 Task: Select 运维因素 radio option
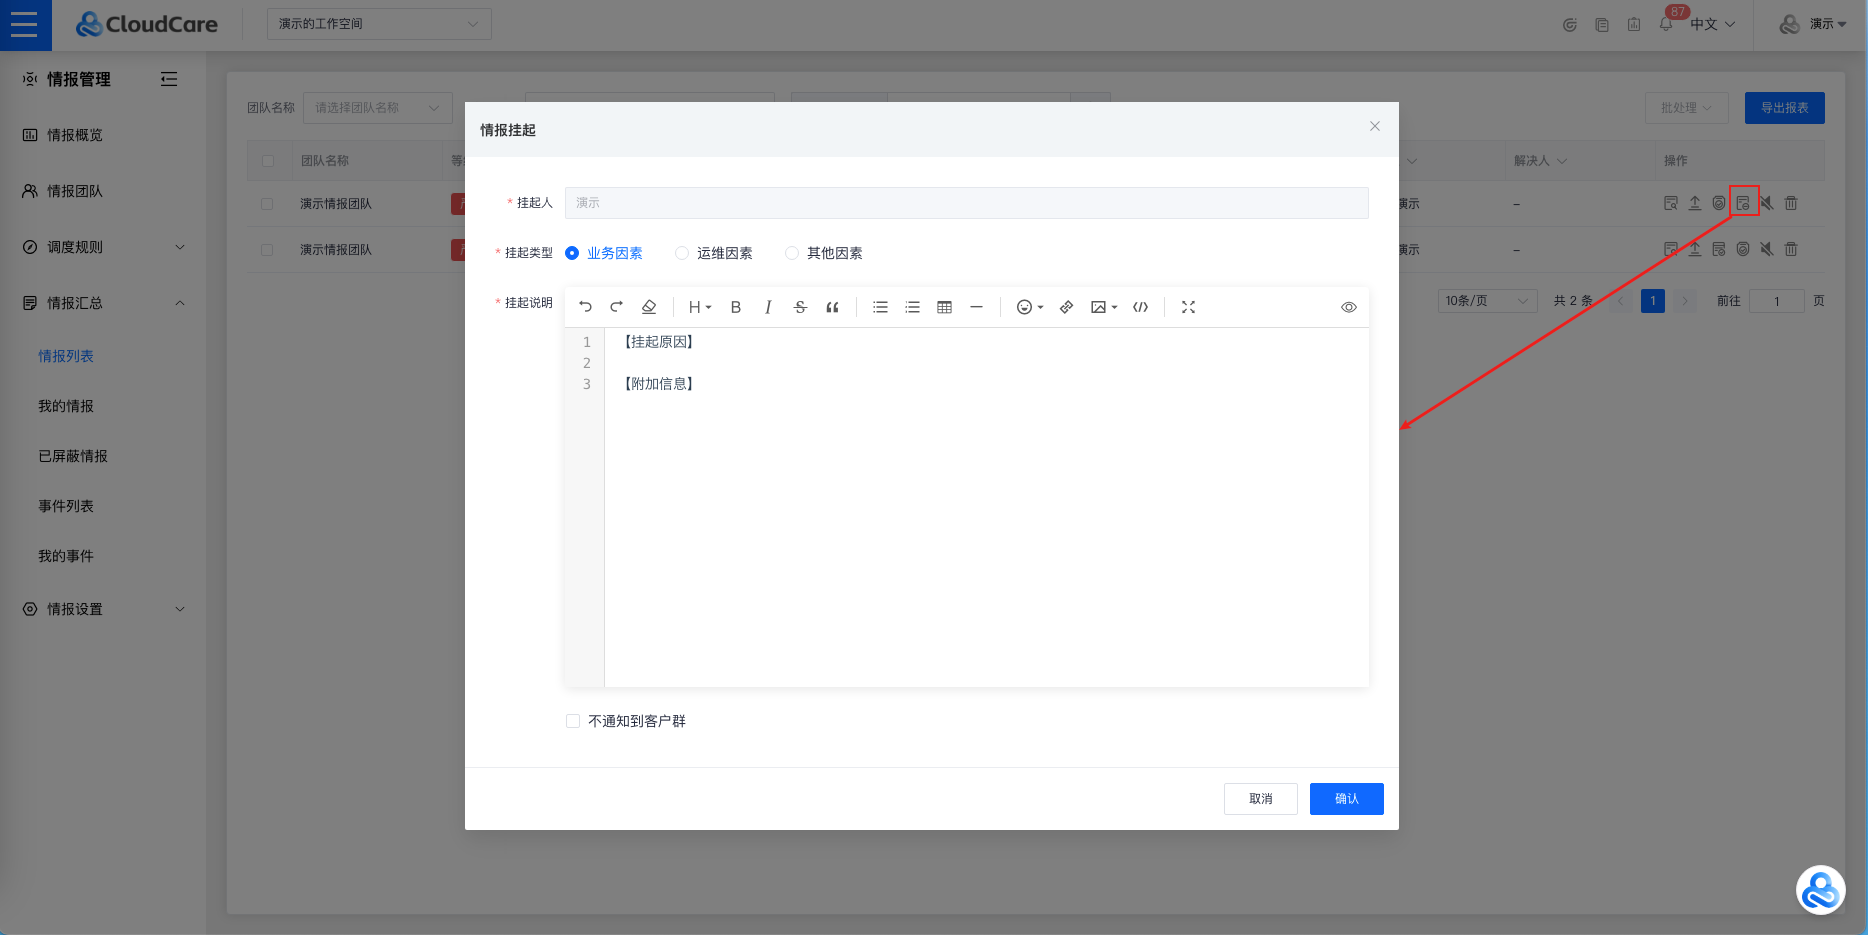tap(682, 253)
